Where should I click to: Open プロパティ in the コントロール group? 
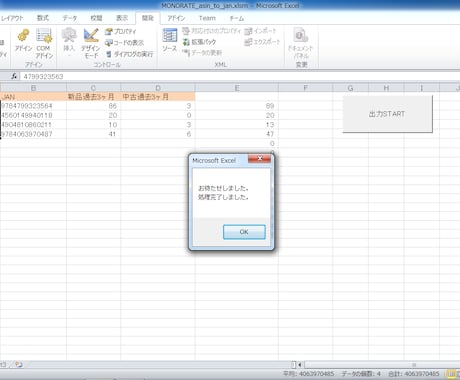pos(120,32)
